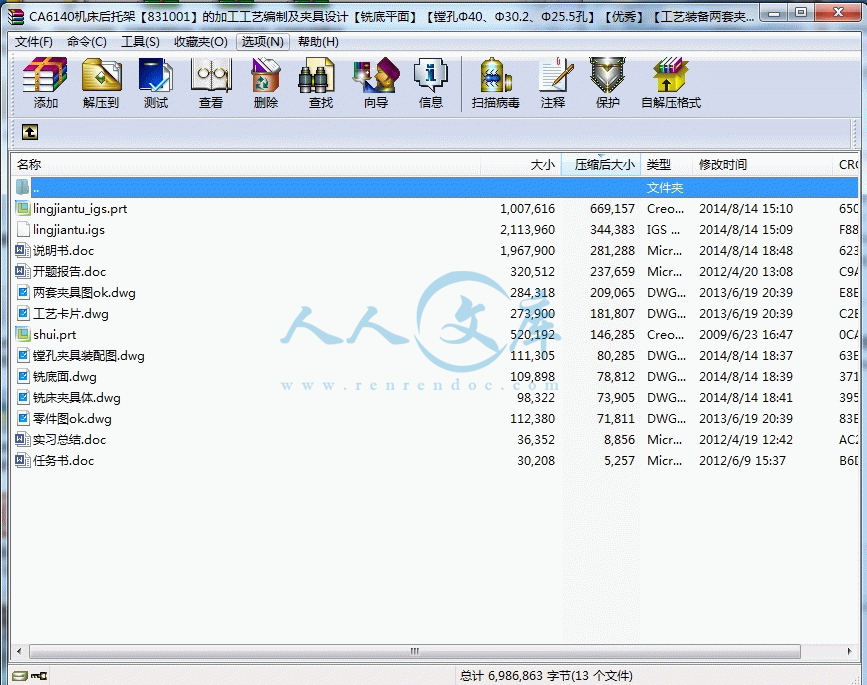Select the lingjiantu.igs blank file icon
The width and height of the screenshot is (867, 685).
(x=23, y=229)
